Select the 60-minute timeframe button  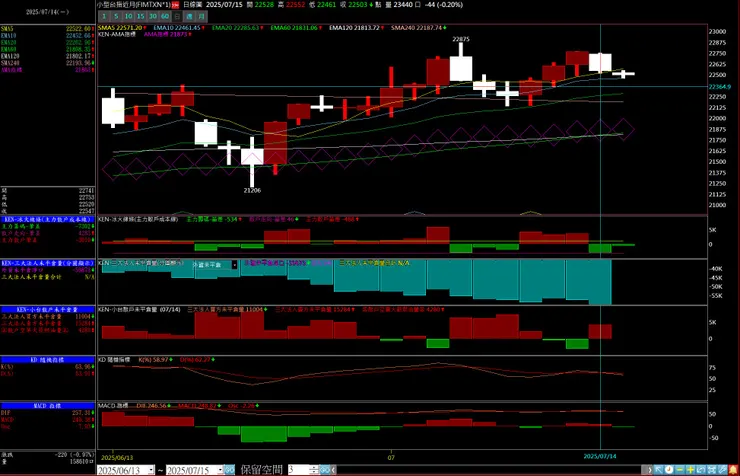[x=165, y=17]
